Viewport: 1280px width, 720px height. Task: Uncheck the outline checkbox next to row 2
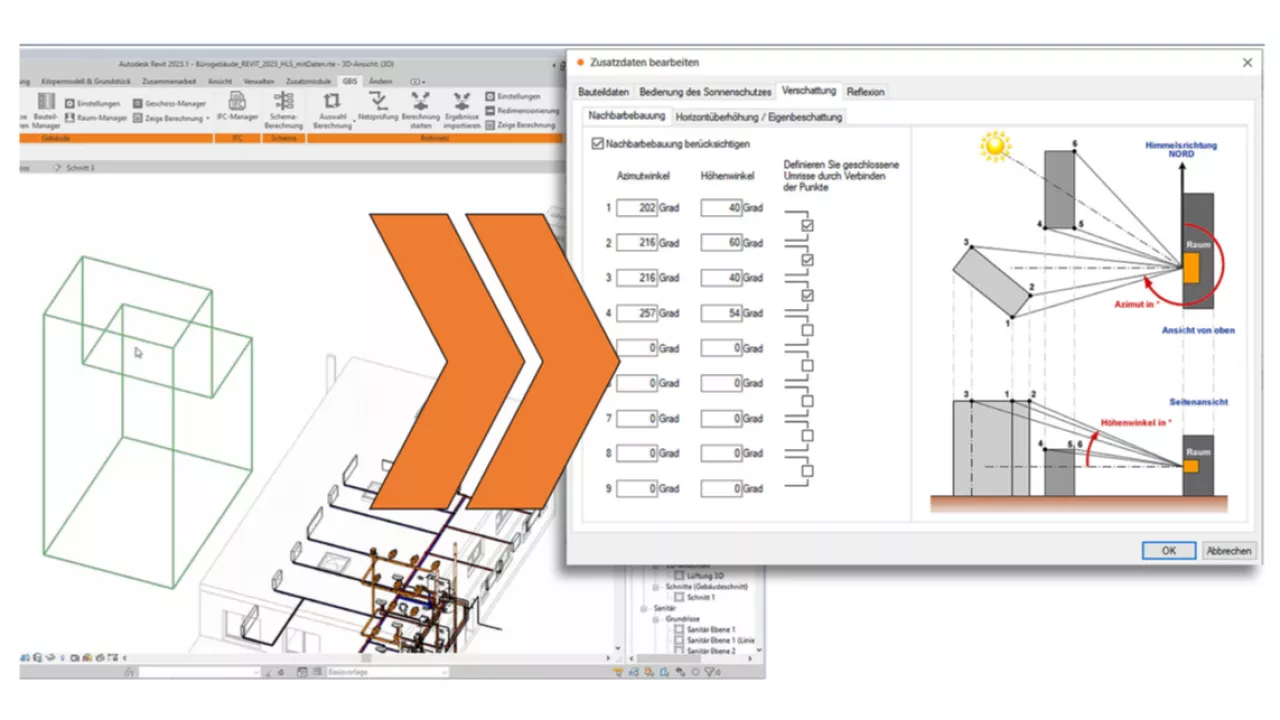coord(807,260)
